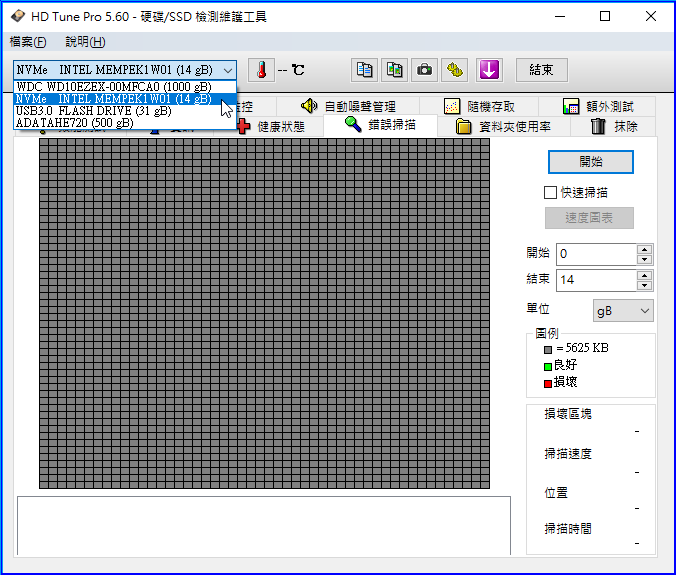Viewport: 676px width, 575px height.
Task: Close the HD Tune Pro window
Action: coord(651,16)
